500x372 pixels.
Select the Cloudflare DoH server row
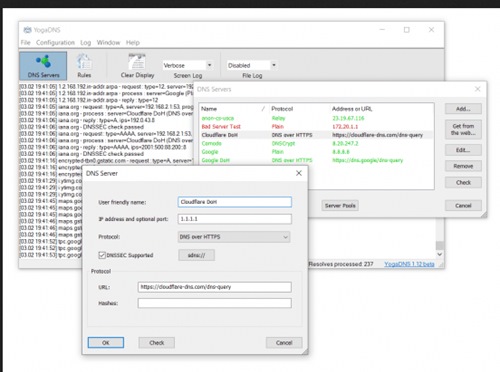[316, 135]
